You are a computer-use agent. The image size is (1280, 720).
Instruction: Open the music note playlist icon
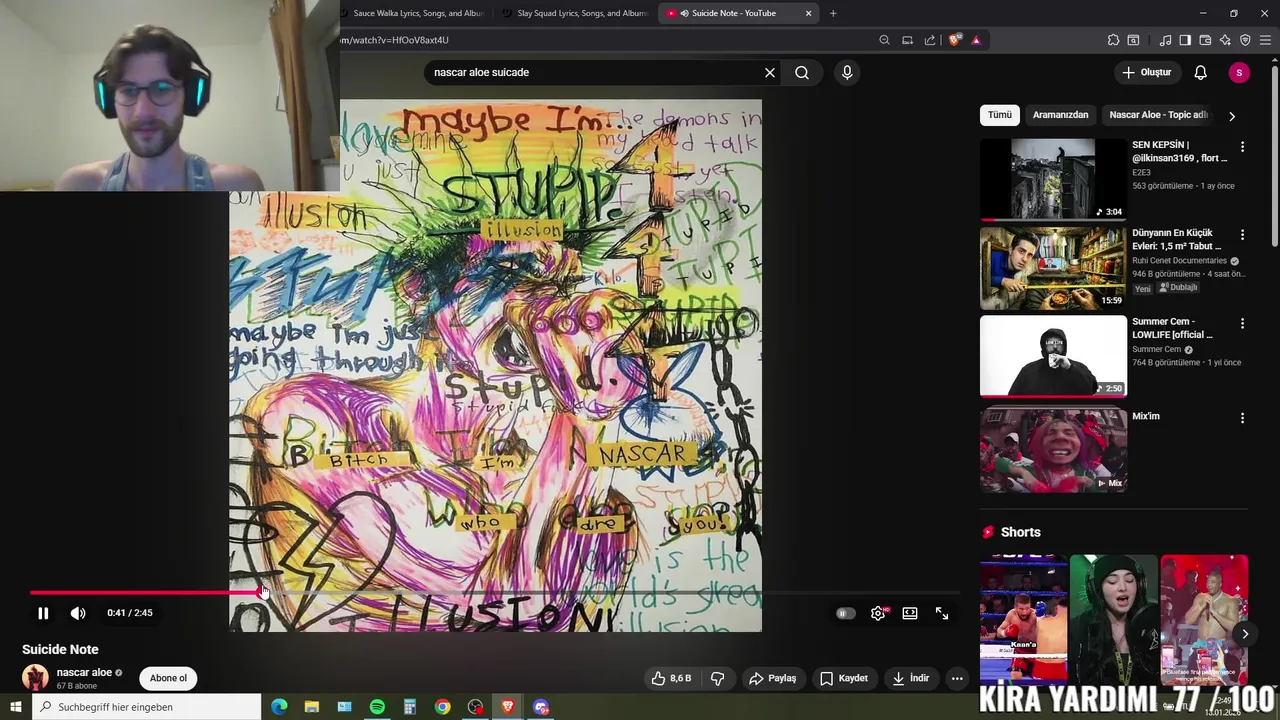point(1165,40)
